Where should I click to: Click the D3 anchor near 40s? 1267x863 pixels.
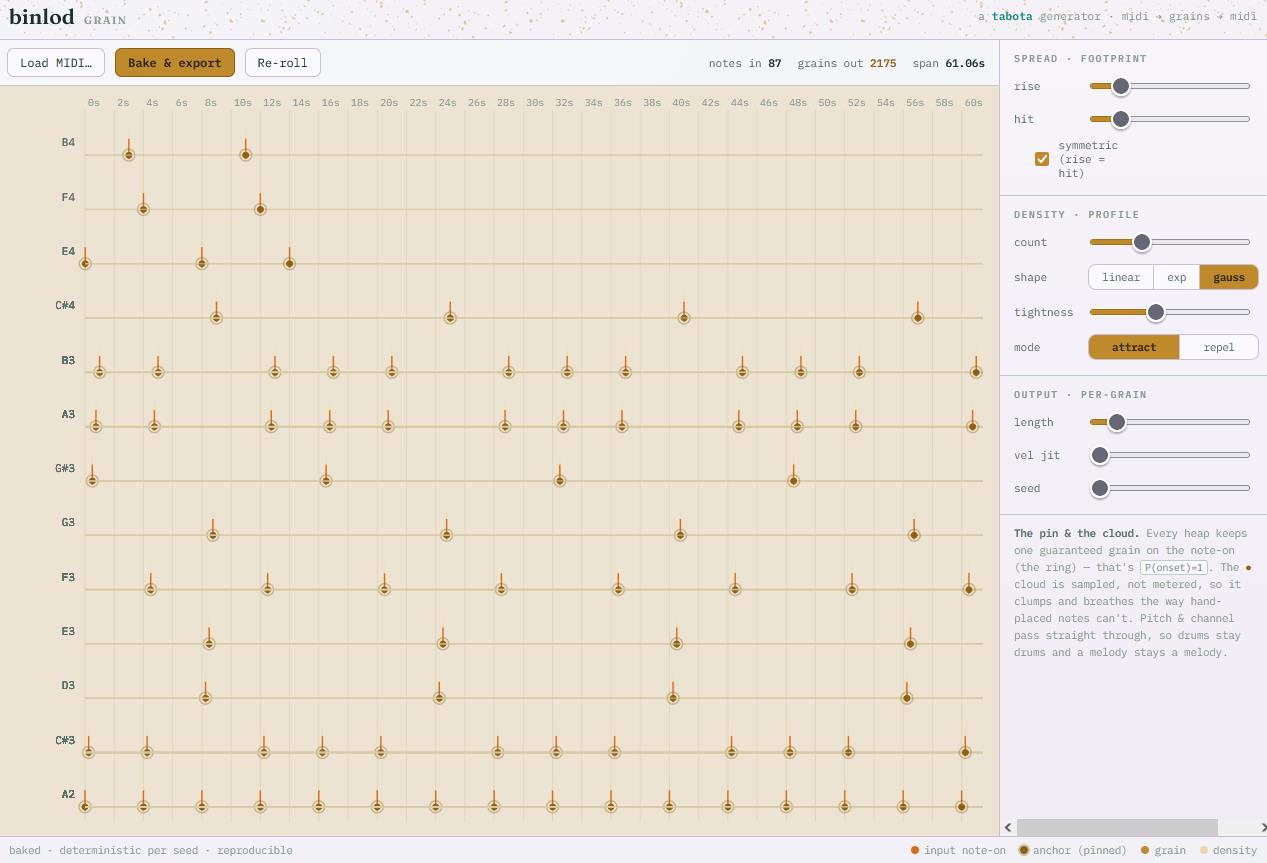[x=673, y=698]
